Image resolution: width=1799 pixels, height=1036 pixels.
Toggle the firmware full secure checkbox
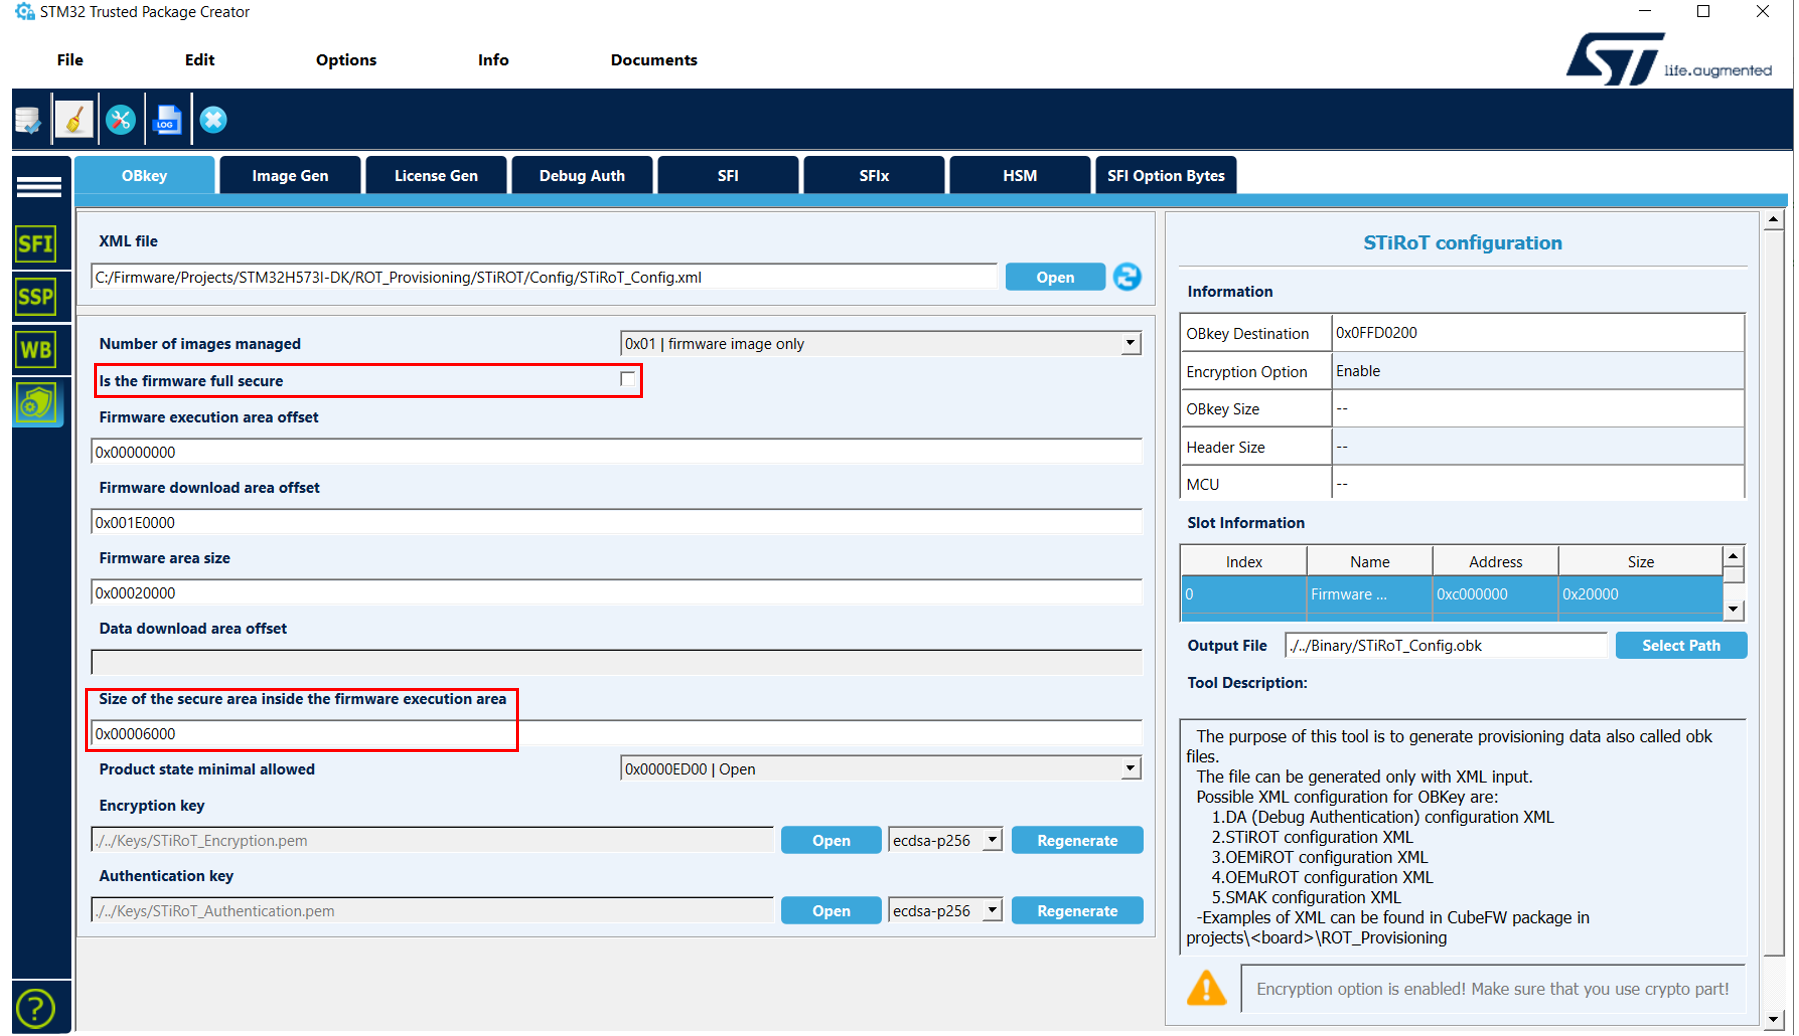[627, 379]
